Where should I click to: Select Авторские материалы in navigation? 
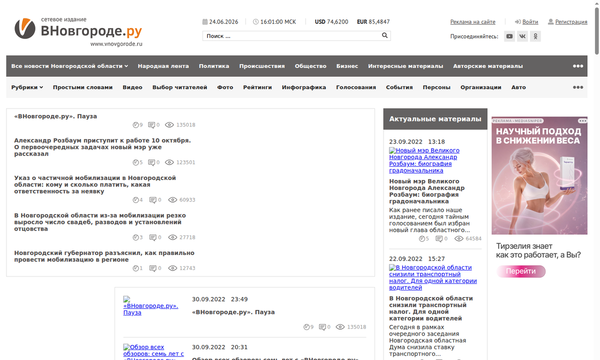coord(488,66)
